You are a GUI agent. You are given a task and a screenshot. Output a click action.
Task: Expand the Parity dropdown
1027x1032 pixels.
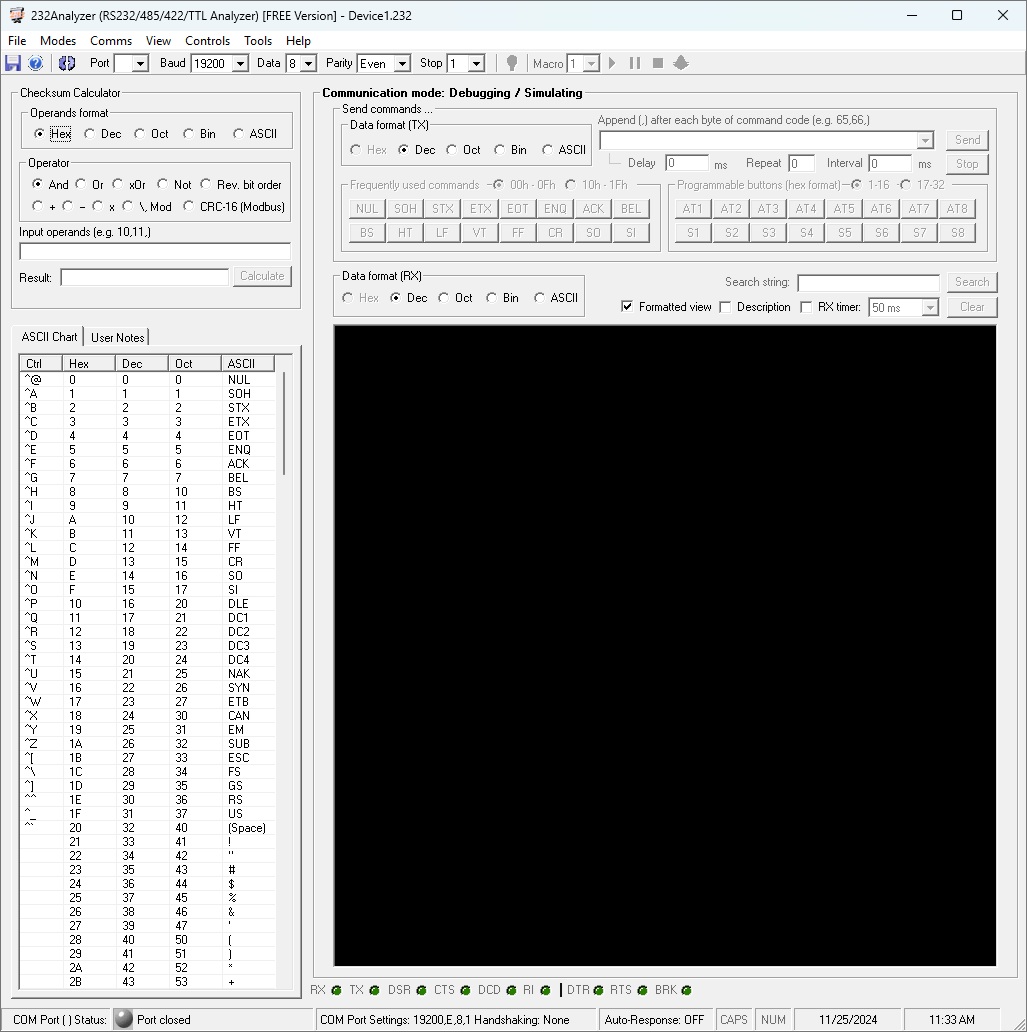pyautogui.click(x=402, y=63)
